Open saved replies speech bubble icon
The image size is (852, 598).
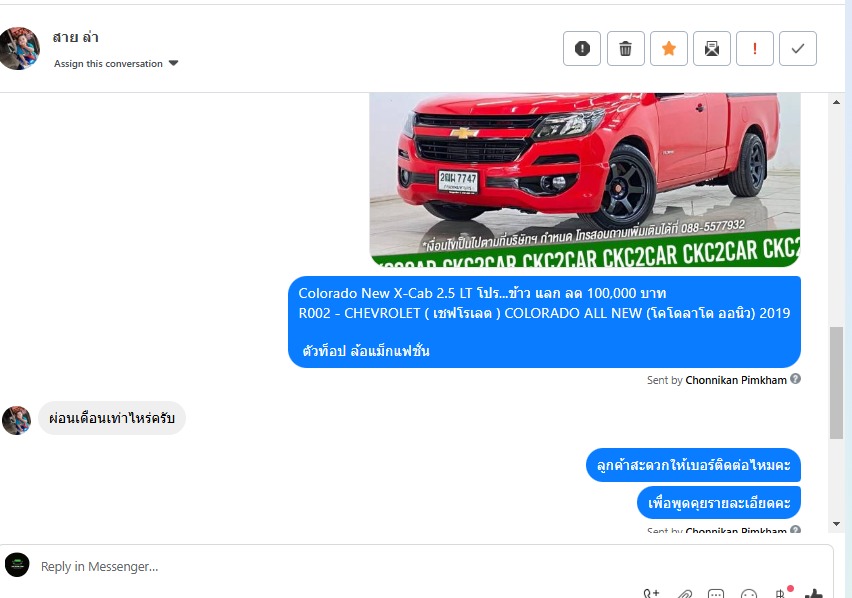point(716,594)
